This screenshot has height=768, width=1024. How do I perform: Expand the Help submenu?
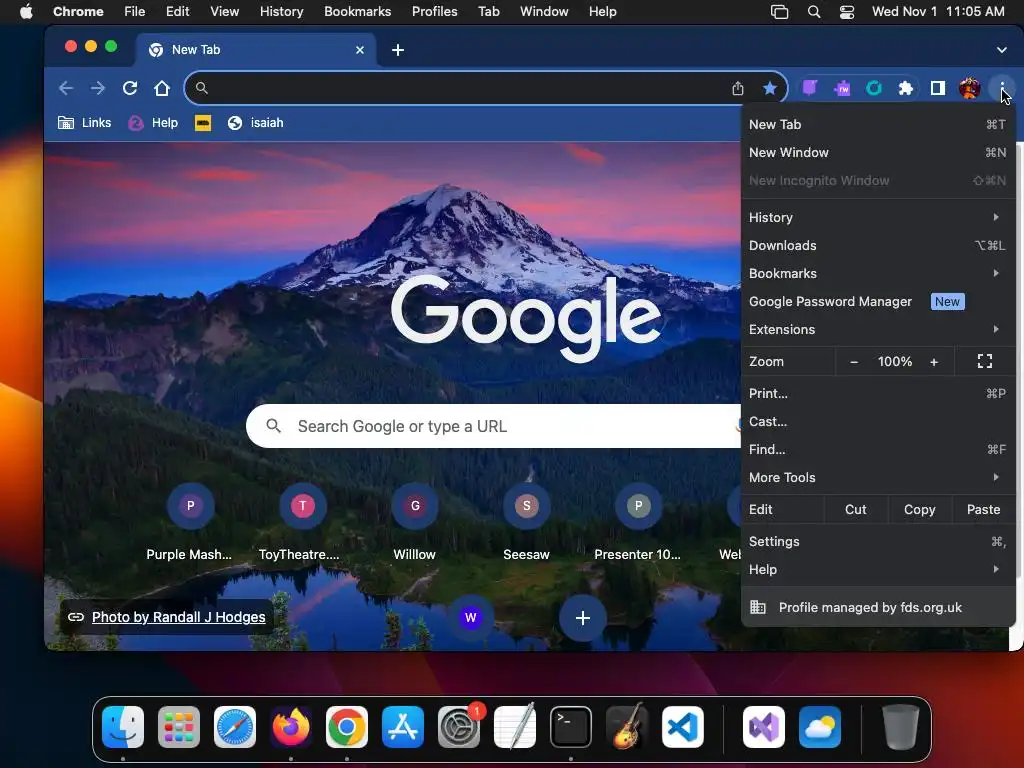[x=878, y=569]
